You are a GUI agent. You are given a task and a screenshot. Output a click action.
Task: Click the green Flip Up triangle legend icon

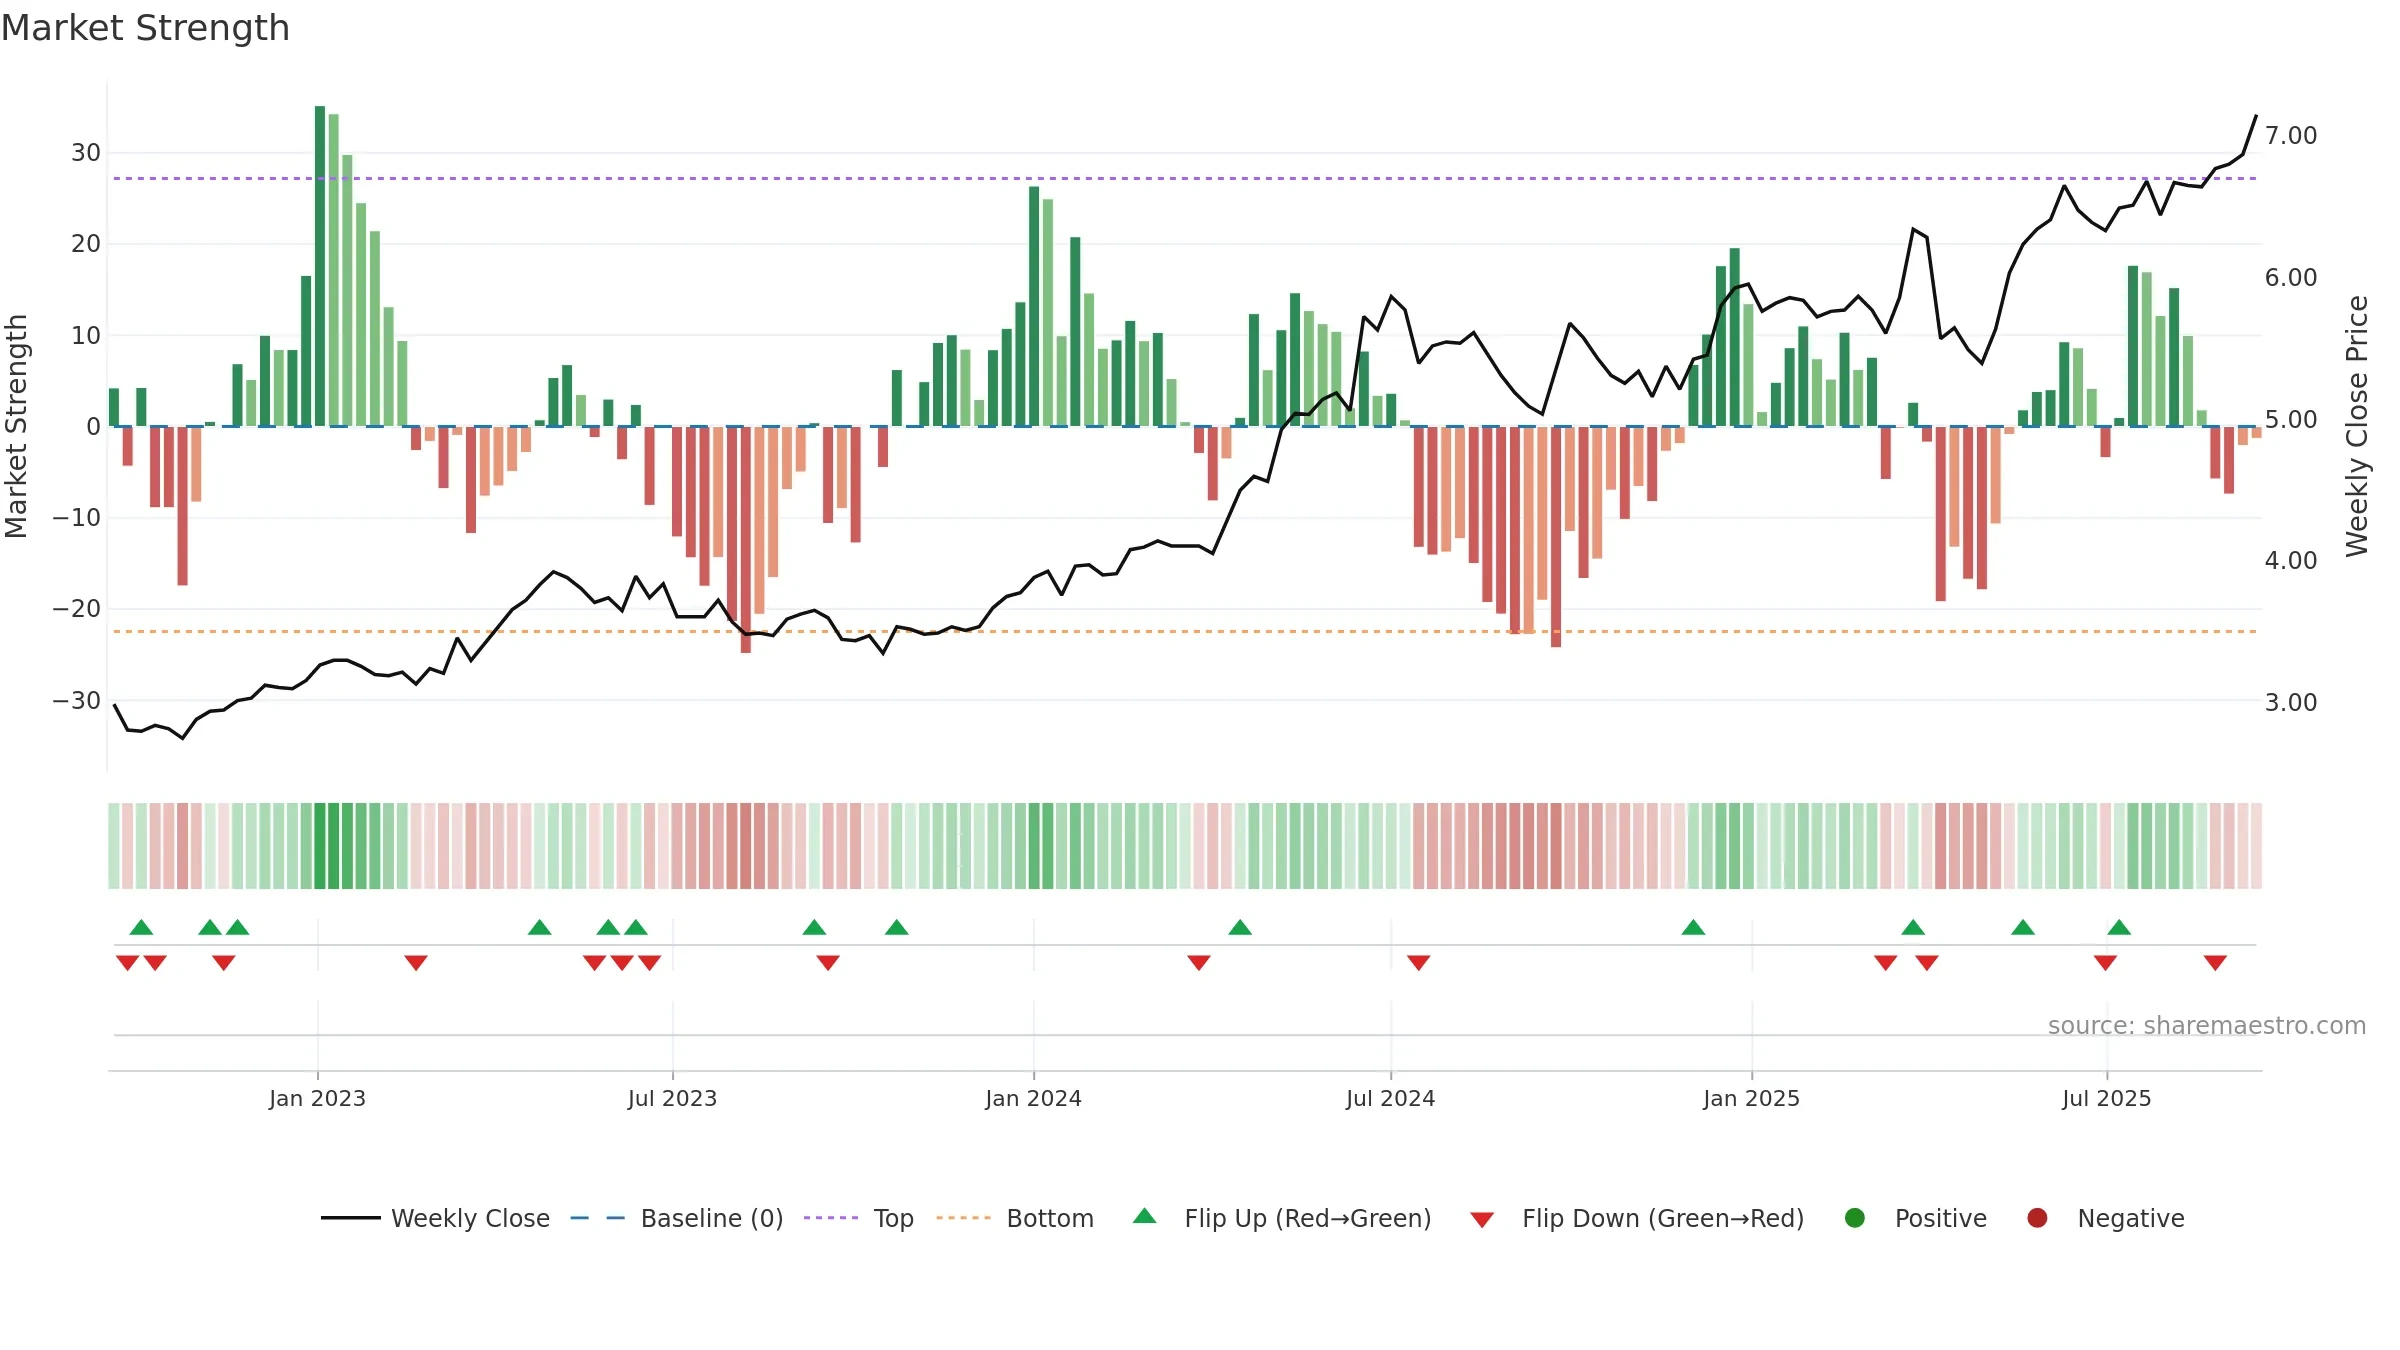(x=1145, y=1216)
